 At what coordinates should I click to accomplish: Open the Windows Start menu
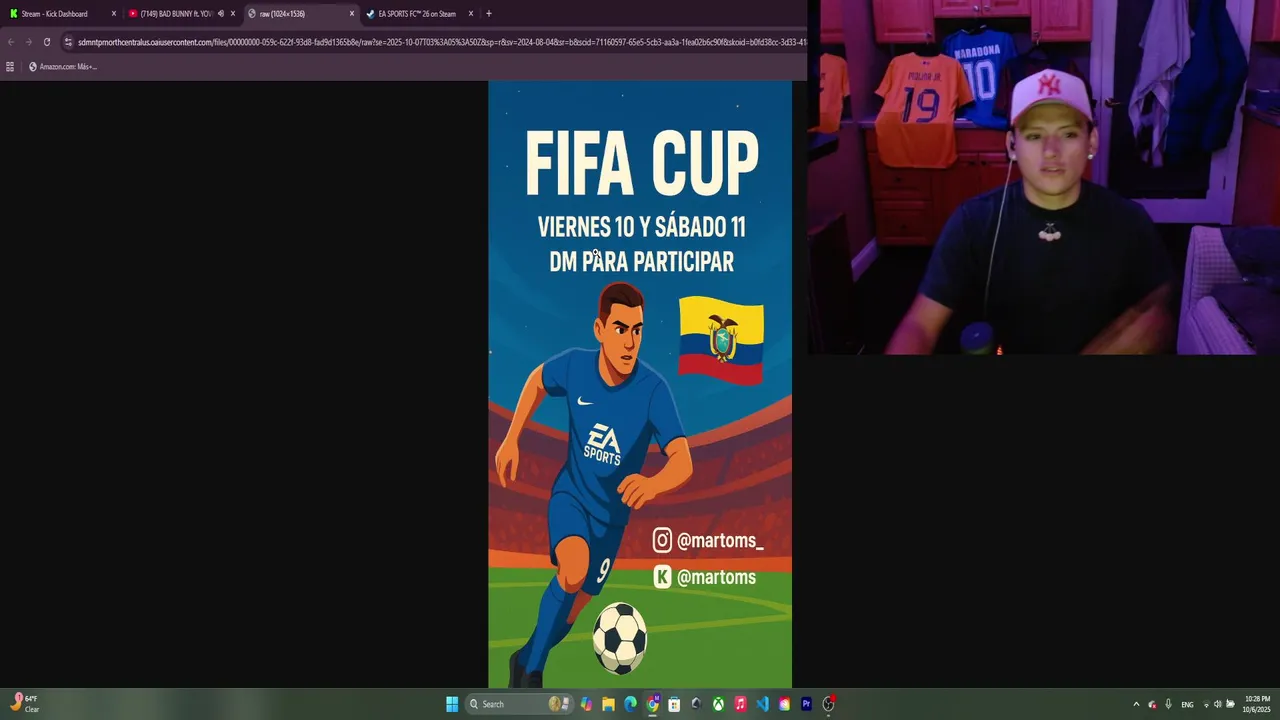[x=452, y=704]
